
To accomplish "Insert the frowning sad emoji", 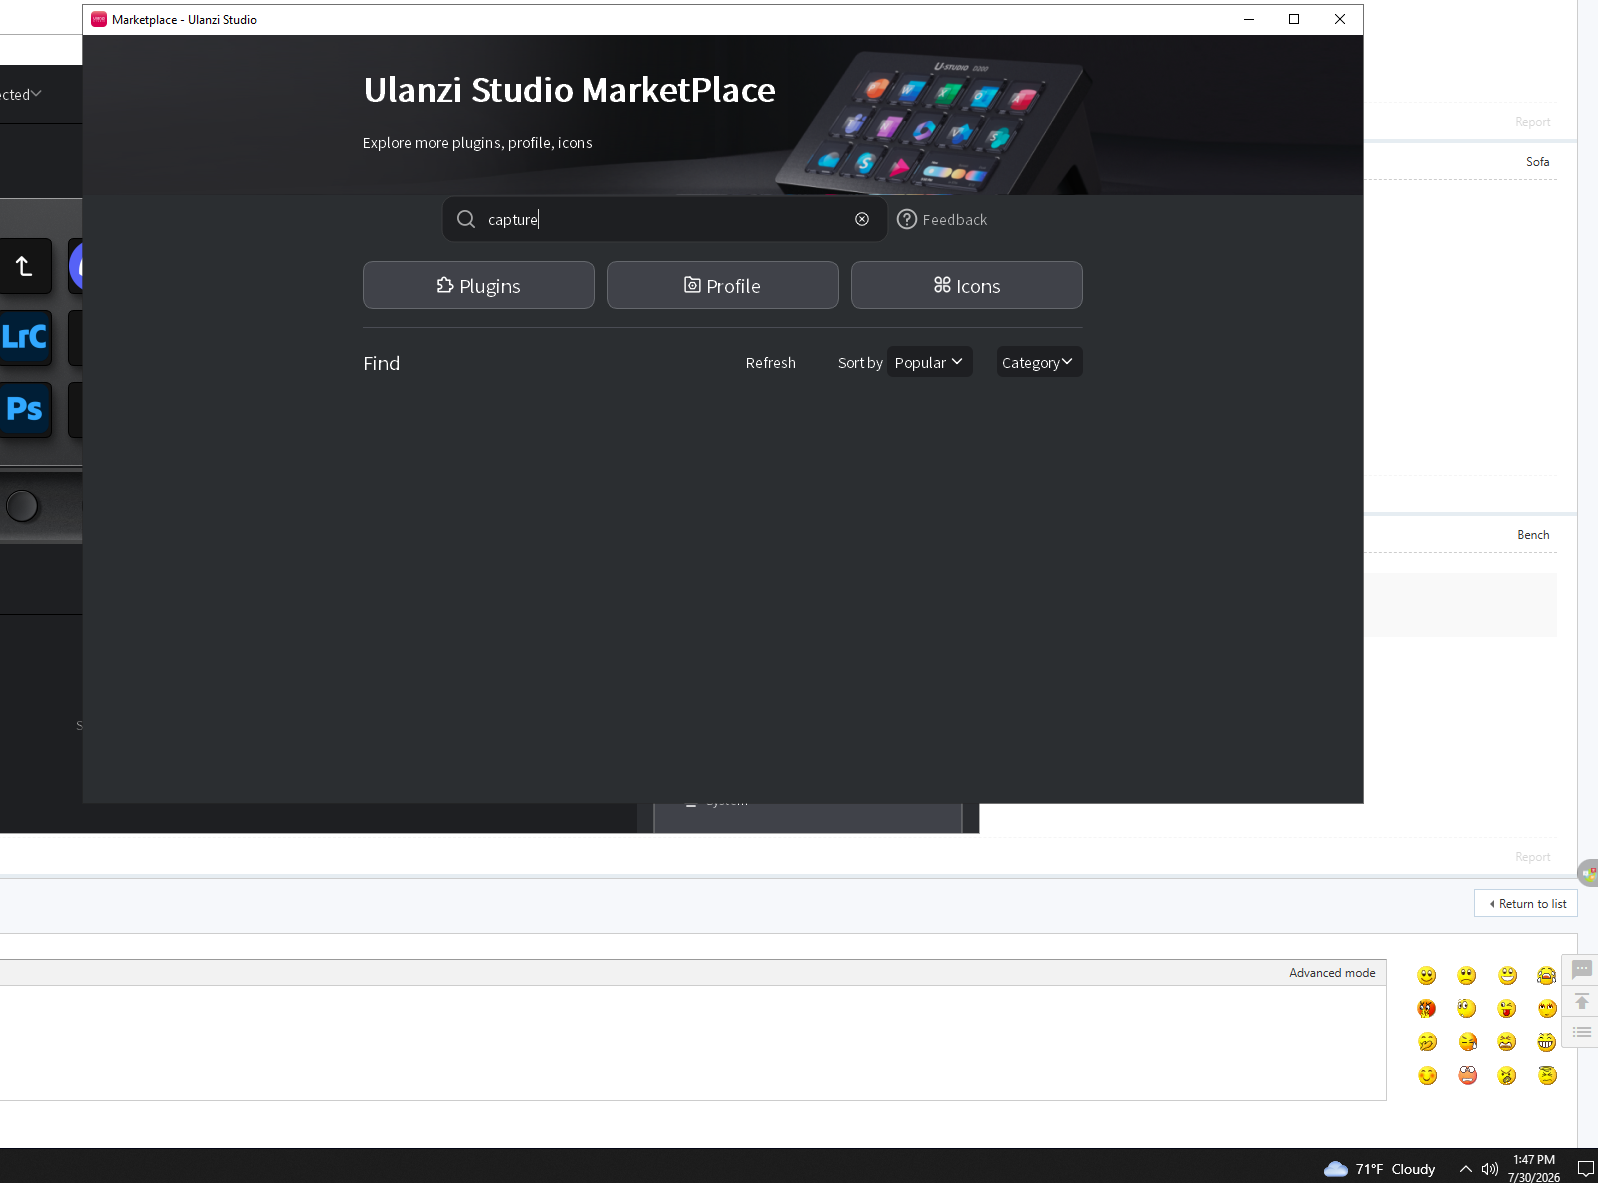I will point(1467,976).
